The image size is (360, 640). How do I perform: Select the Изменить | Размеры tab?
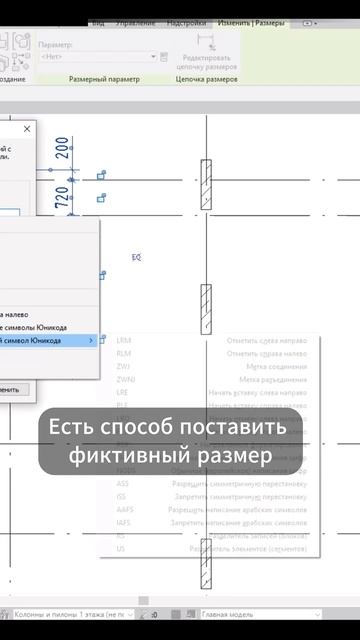[251, 23]
